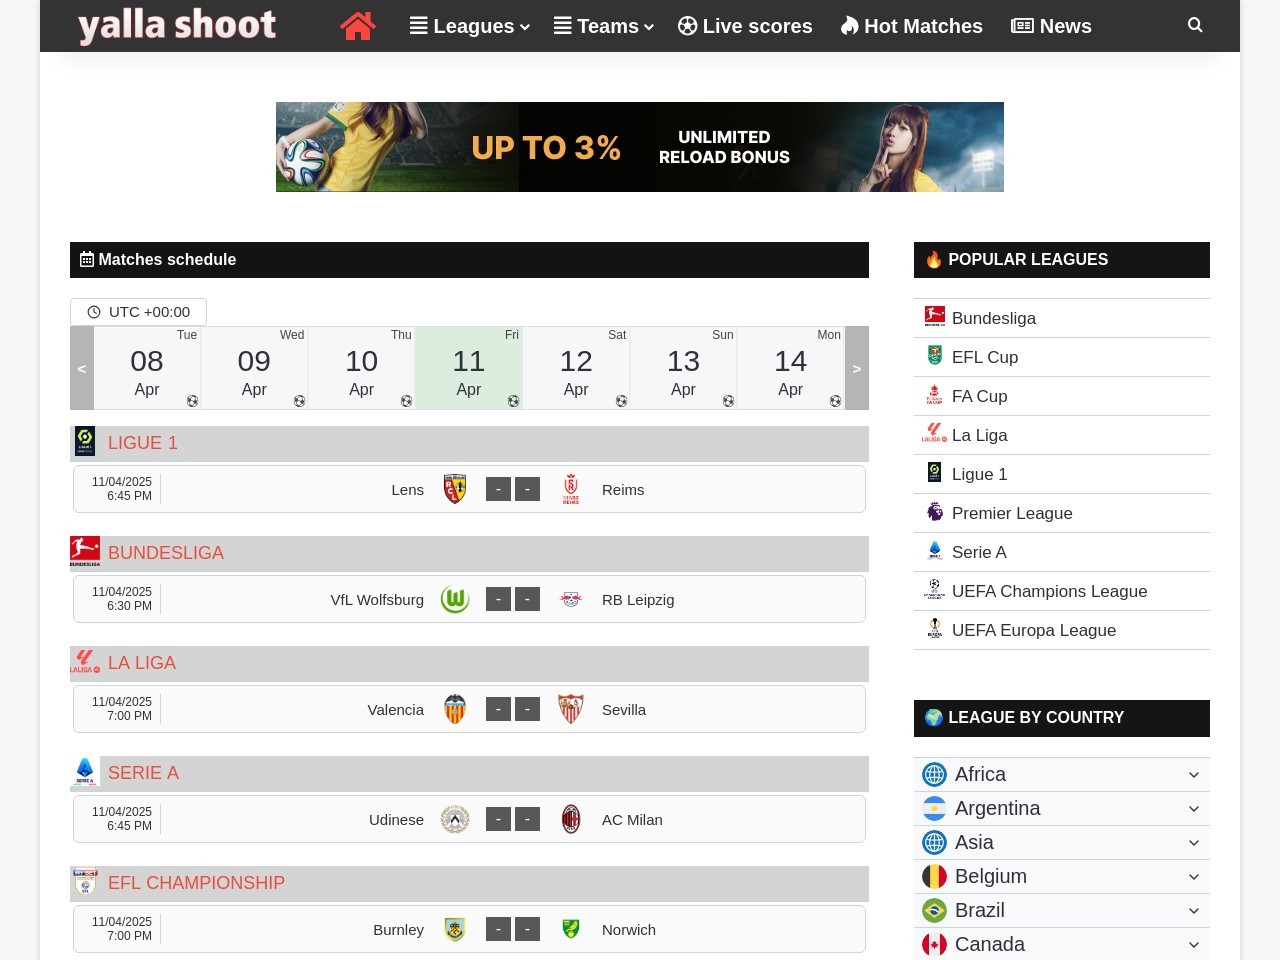The width and height of the screenshot is (1280, 960).
Task: Open UEFA Champions League link
Action: tap(1049, 591)
